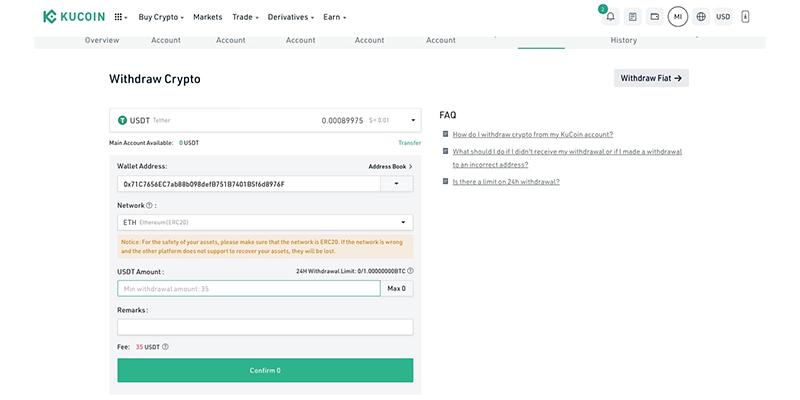Open the apps grid menu

tap(120, 17)
